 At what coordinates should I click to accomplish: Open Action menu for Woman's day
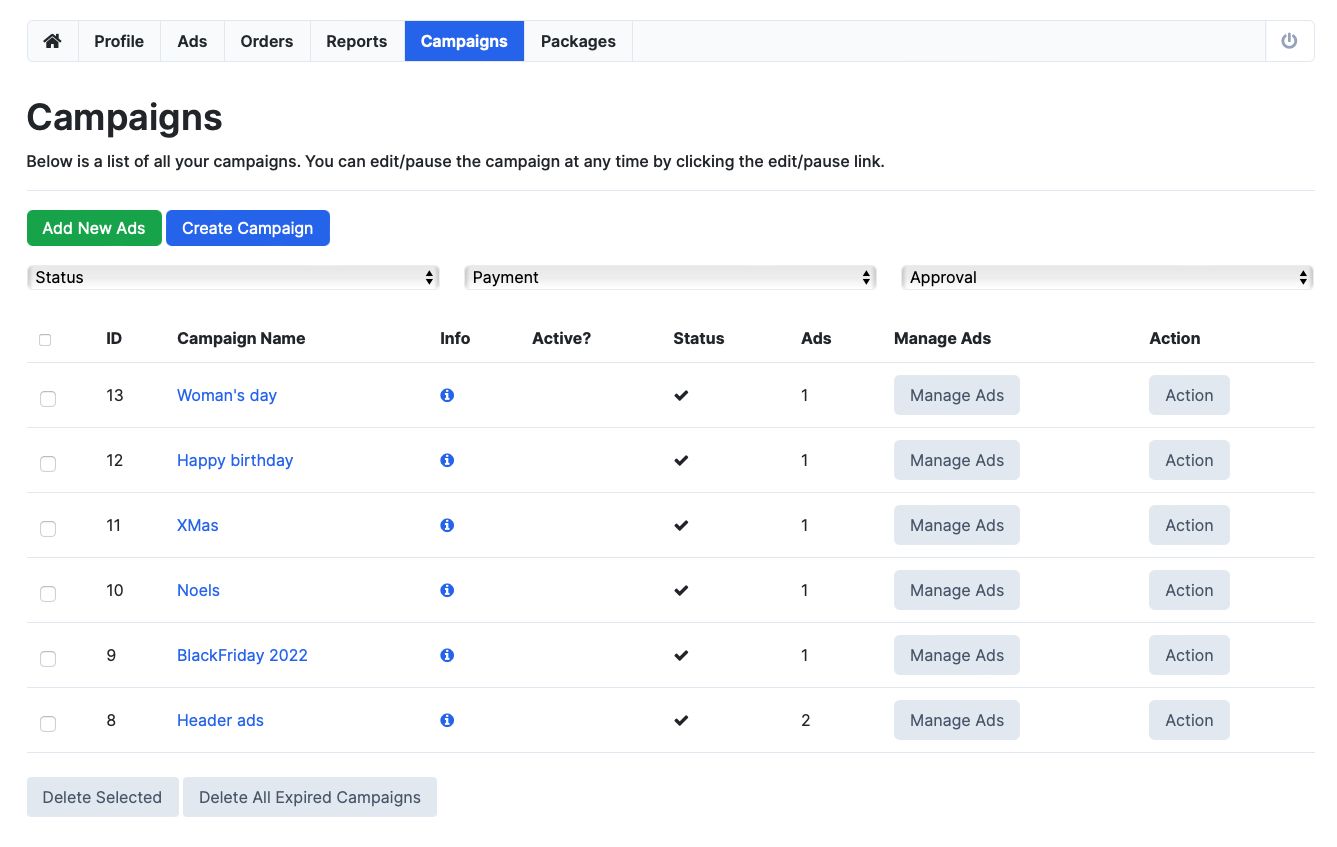click(1189, 395)
